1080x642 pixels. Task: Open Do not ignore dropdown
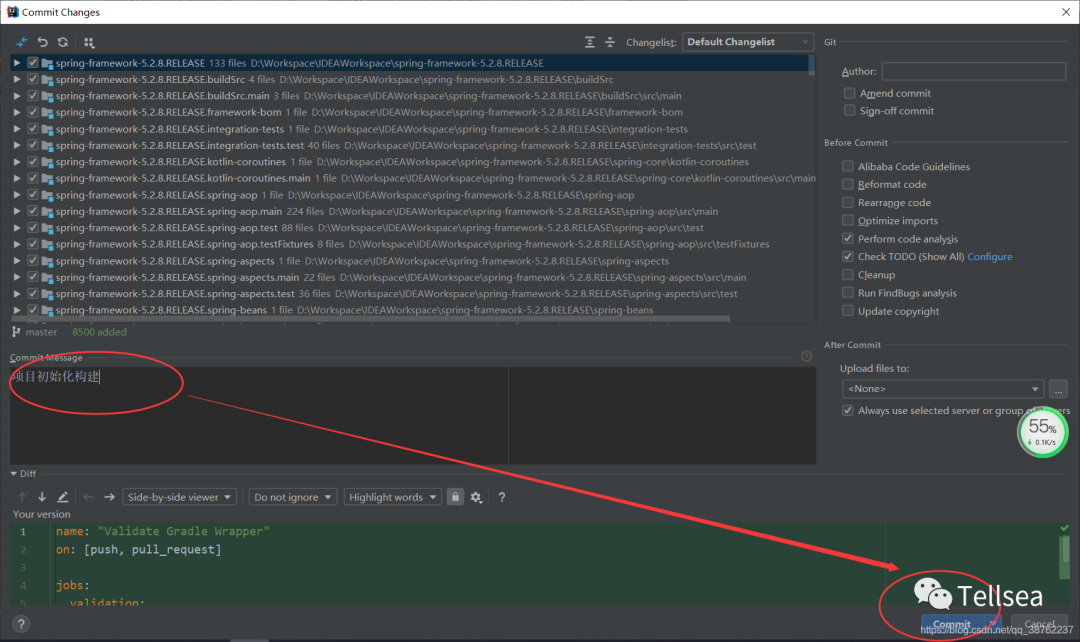pyautogui.click(x=293, y=497)
